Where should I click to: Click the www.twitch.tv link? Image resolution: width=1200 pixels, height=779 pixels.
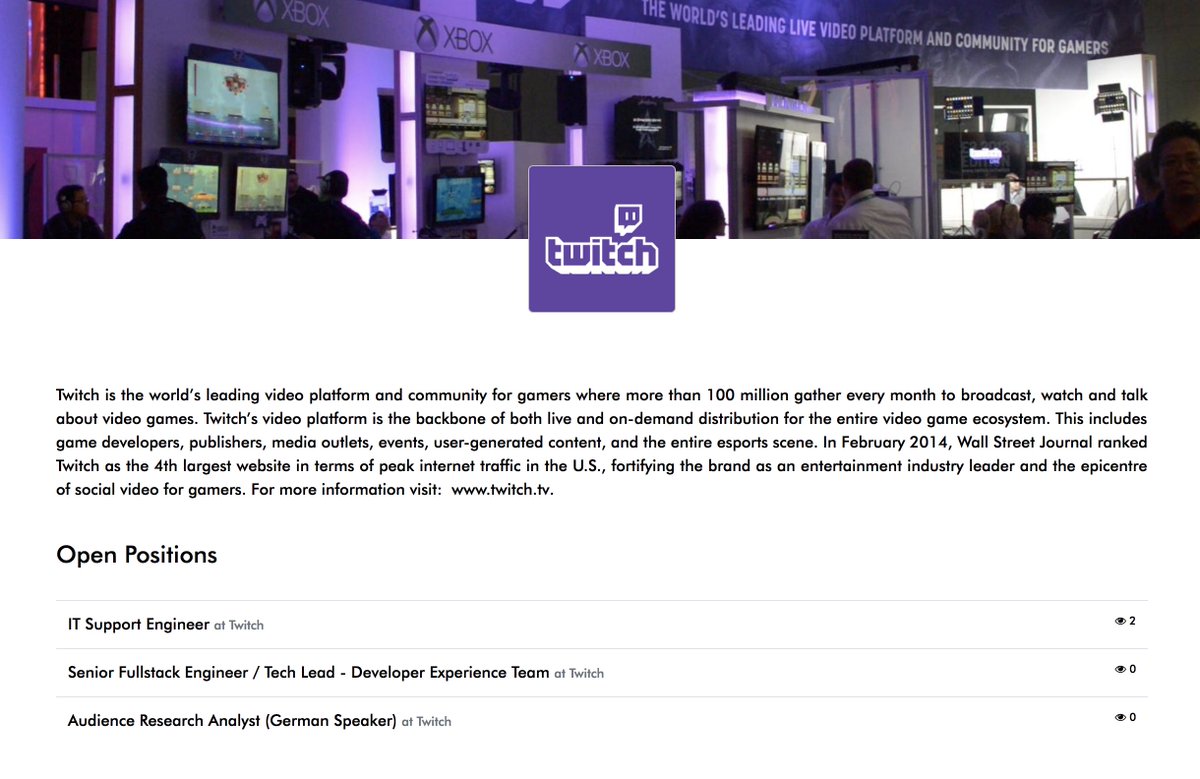tap(502, 491)
